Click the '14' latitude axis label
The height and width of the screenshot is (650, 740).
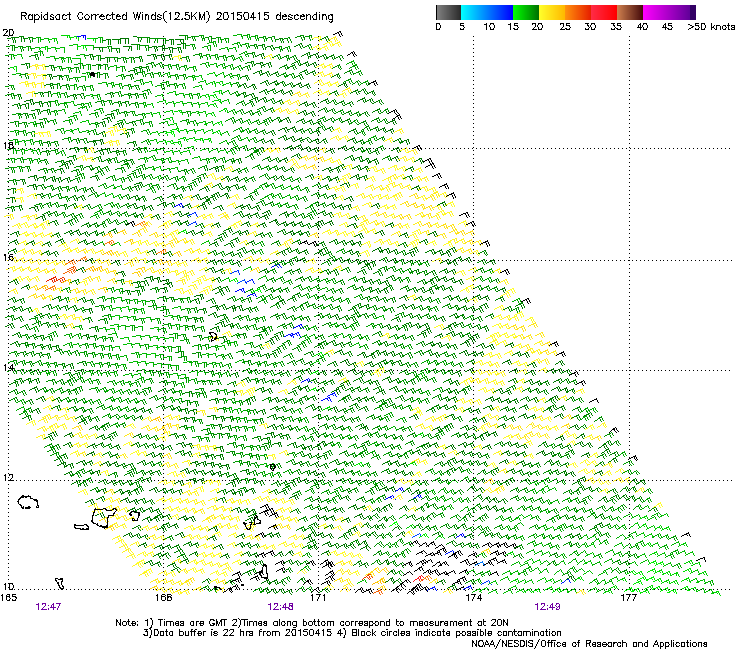coord(8,367)
